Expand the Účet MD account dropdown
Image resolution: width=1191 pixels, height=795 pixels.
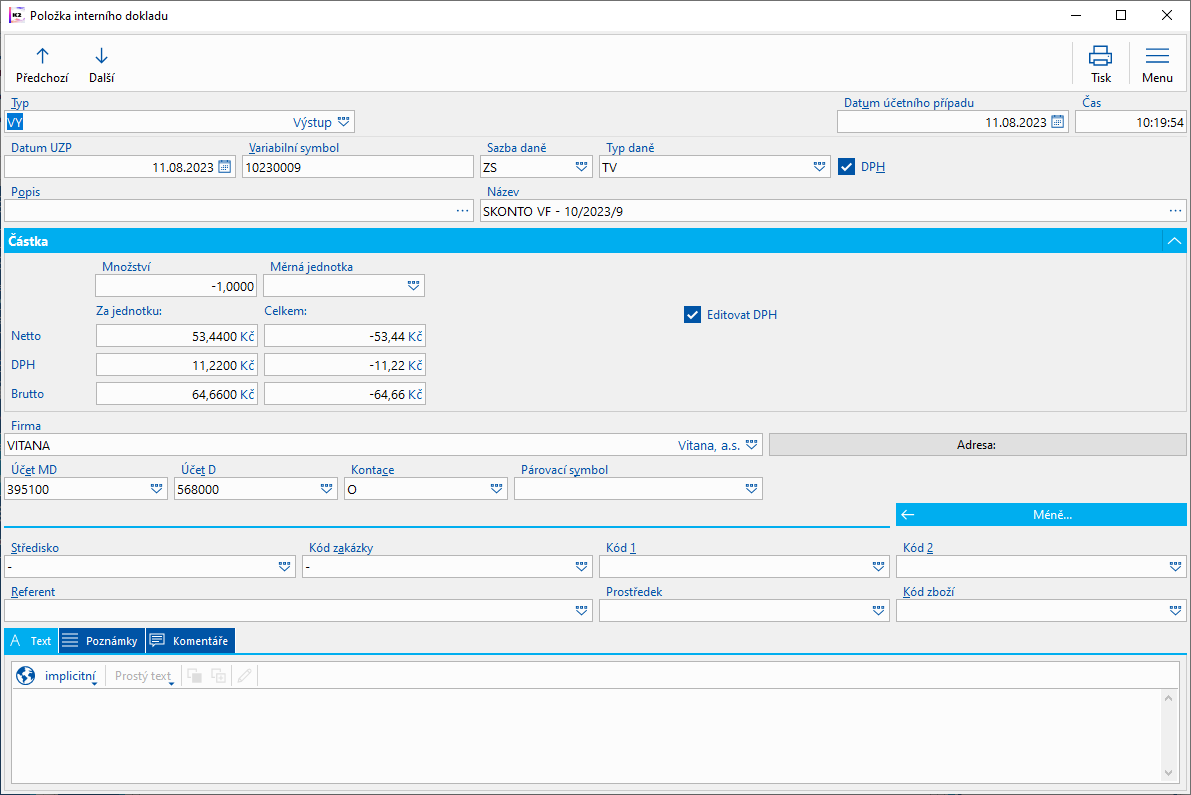point(156,489)
